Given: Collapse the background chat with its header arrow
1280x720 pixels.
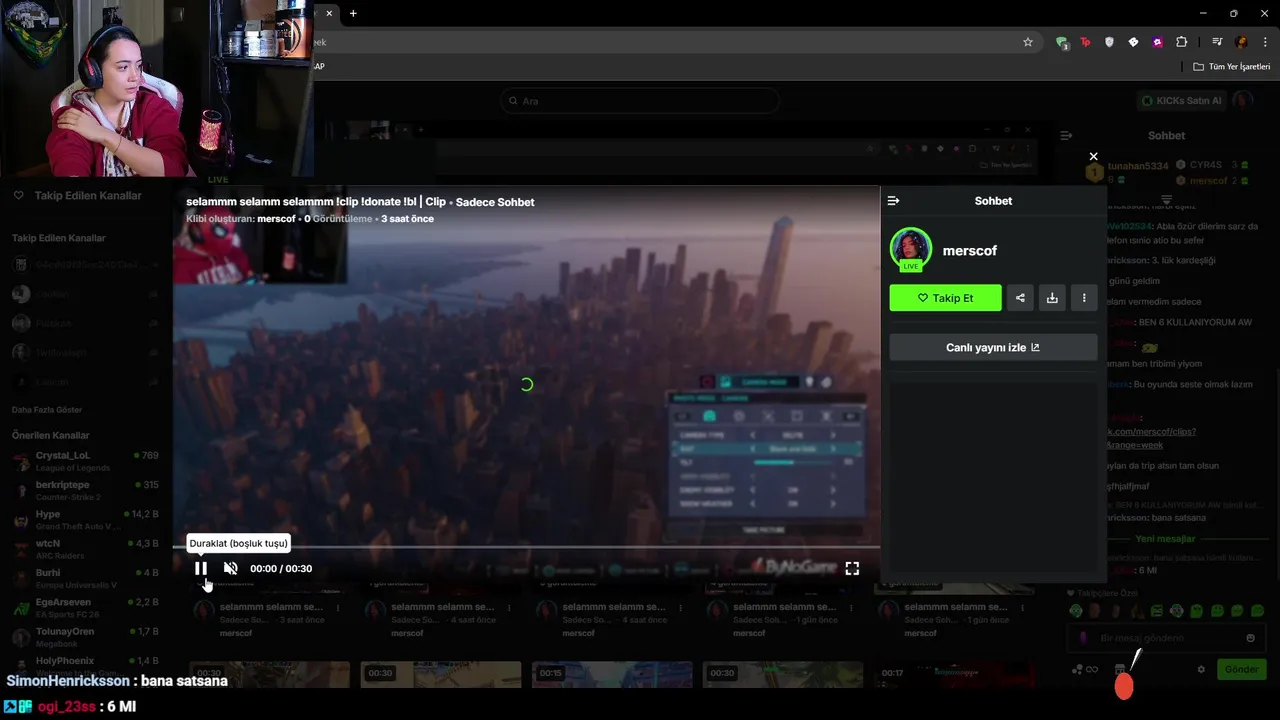Looking at the screenshot, I should (x=1066, y=135).
